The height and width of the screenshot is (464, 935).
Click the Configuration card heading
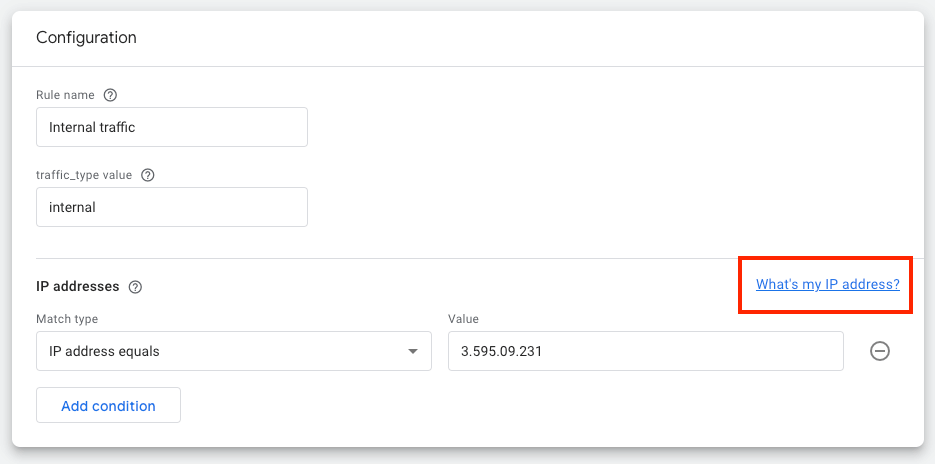(x=86, y=38)
